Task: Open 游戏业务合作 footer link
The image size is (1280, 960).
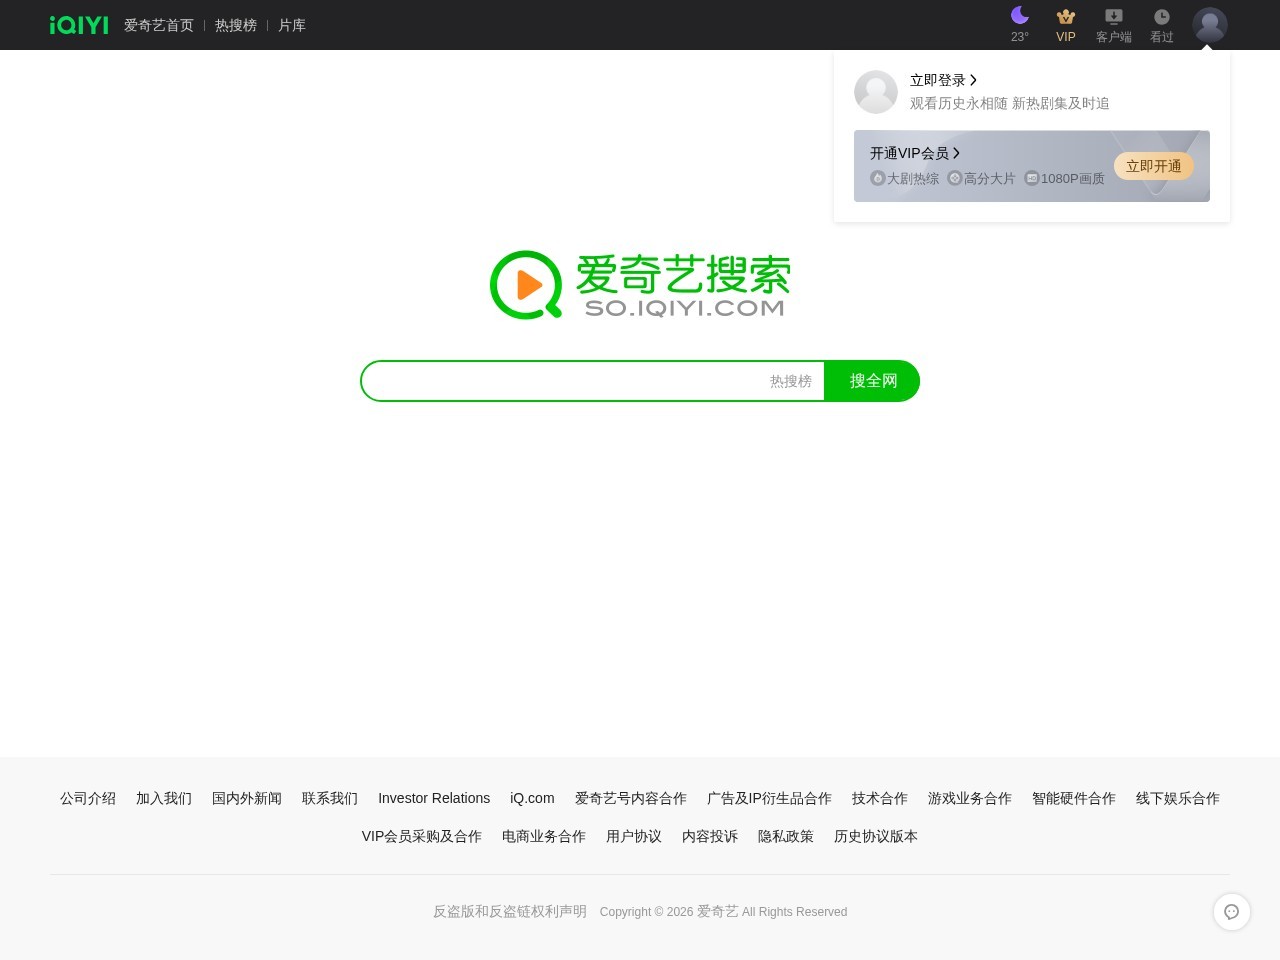Action: point(970,798)
